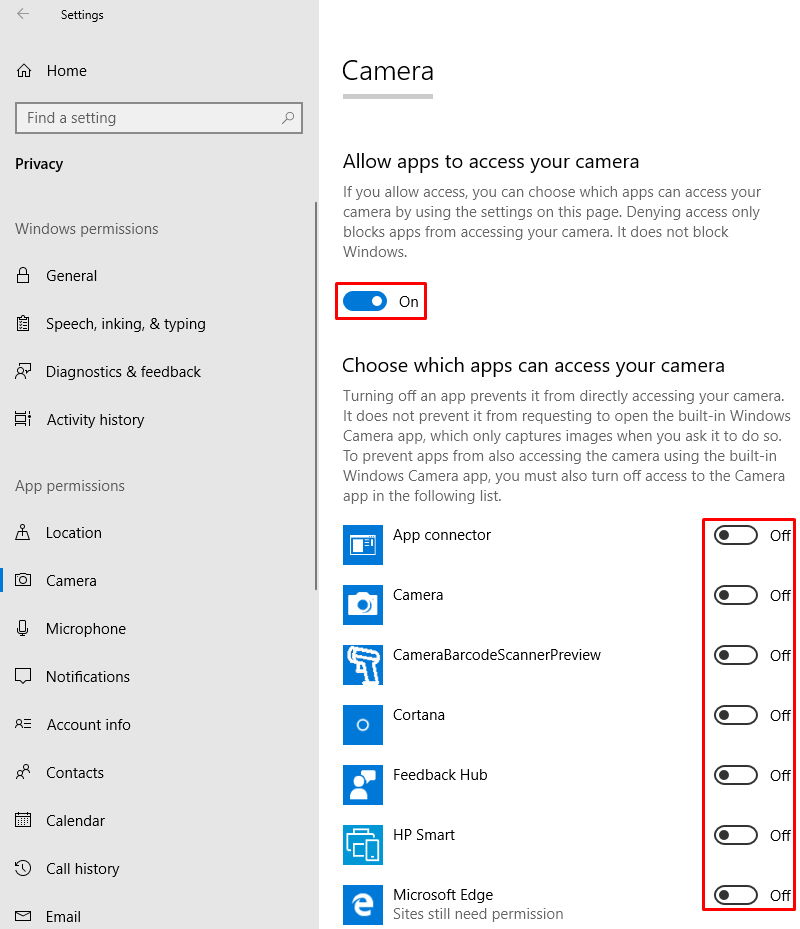Viewport: 800px width, 929px height.
Task: Click the Notifications sidebar icon
Action: 22,676
